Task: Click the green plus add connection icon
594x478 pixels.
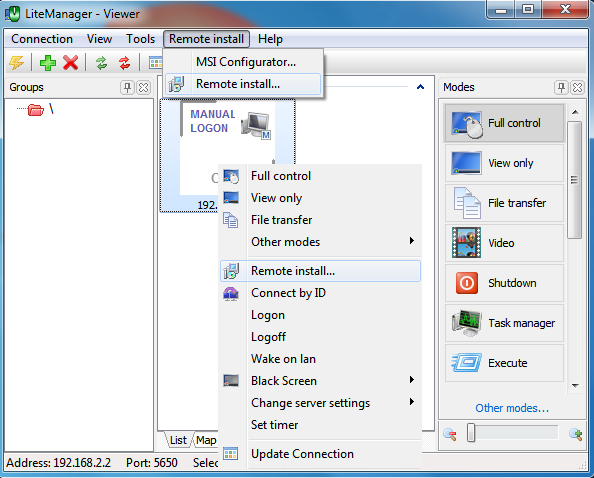Action: coord(48,62)
